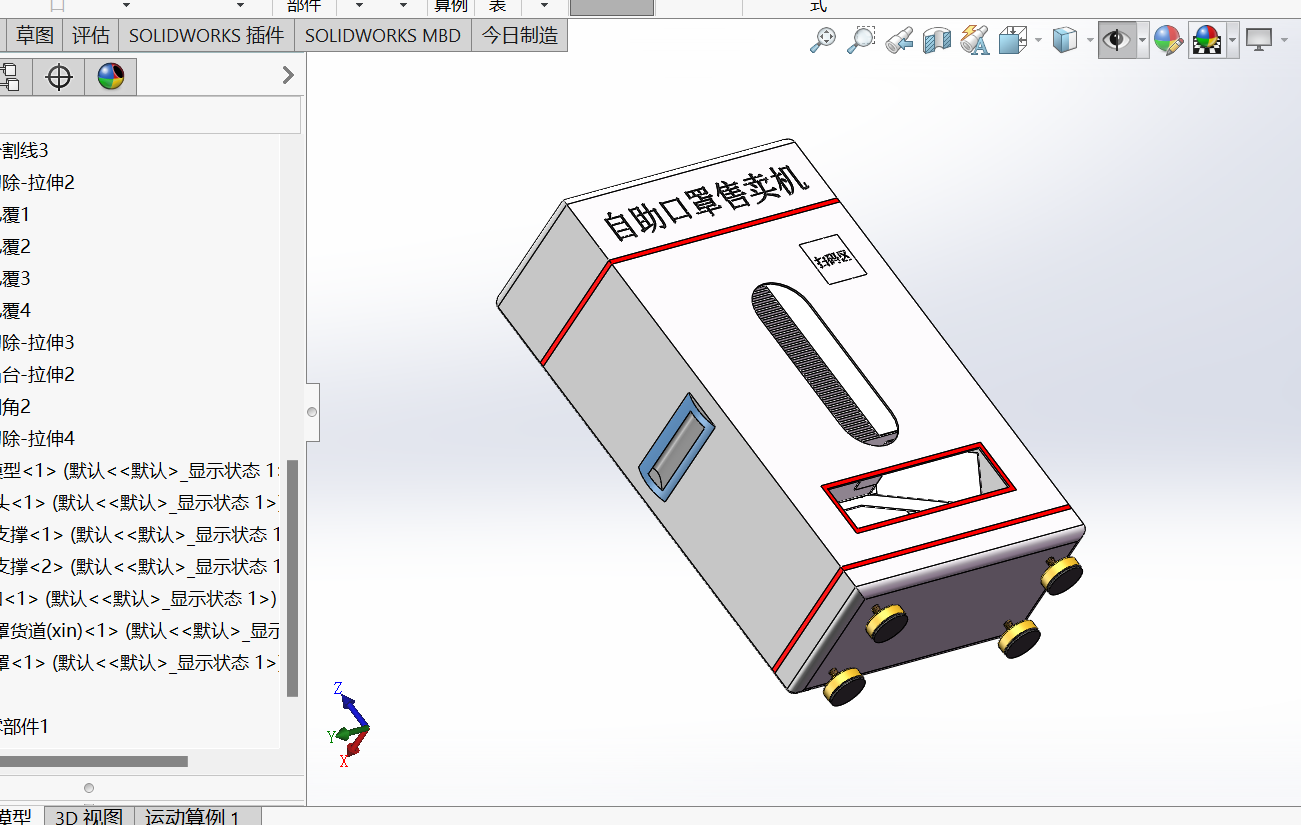The image size is (1301, 825).
Task: Click the View Settings monitor icon
Action: 1259,40
